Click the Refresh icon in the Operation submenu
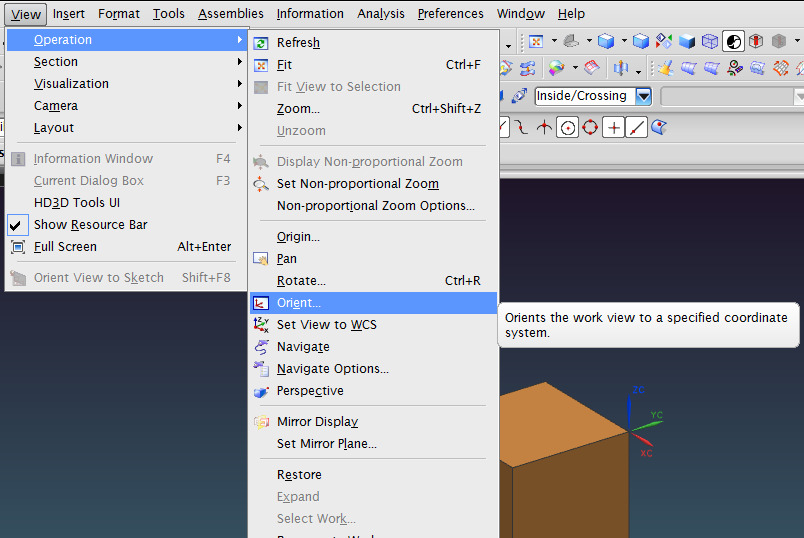The height and width of the screenshot is (538, 804). point(261,43)
